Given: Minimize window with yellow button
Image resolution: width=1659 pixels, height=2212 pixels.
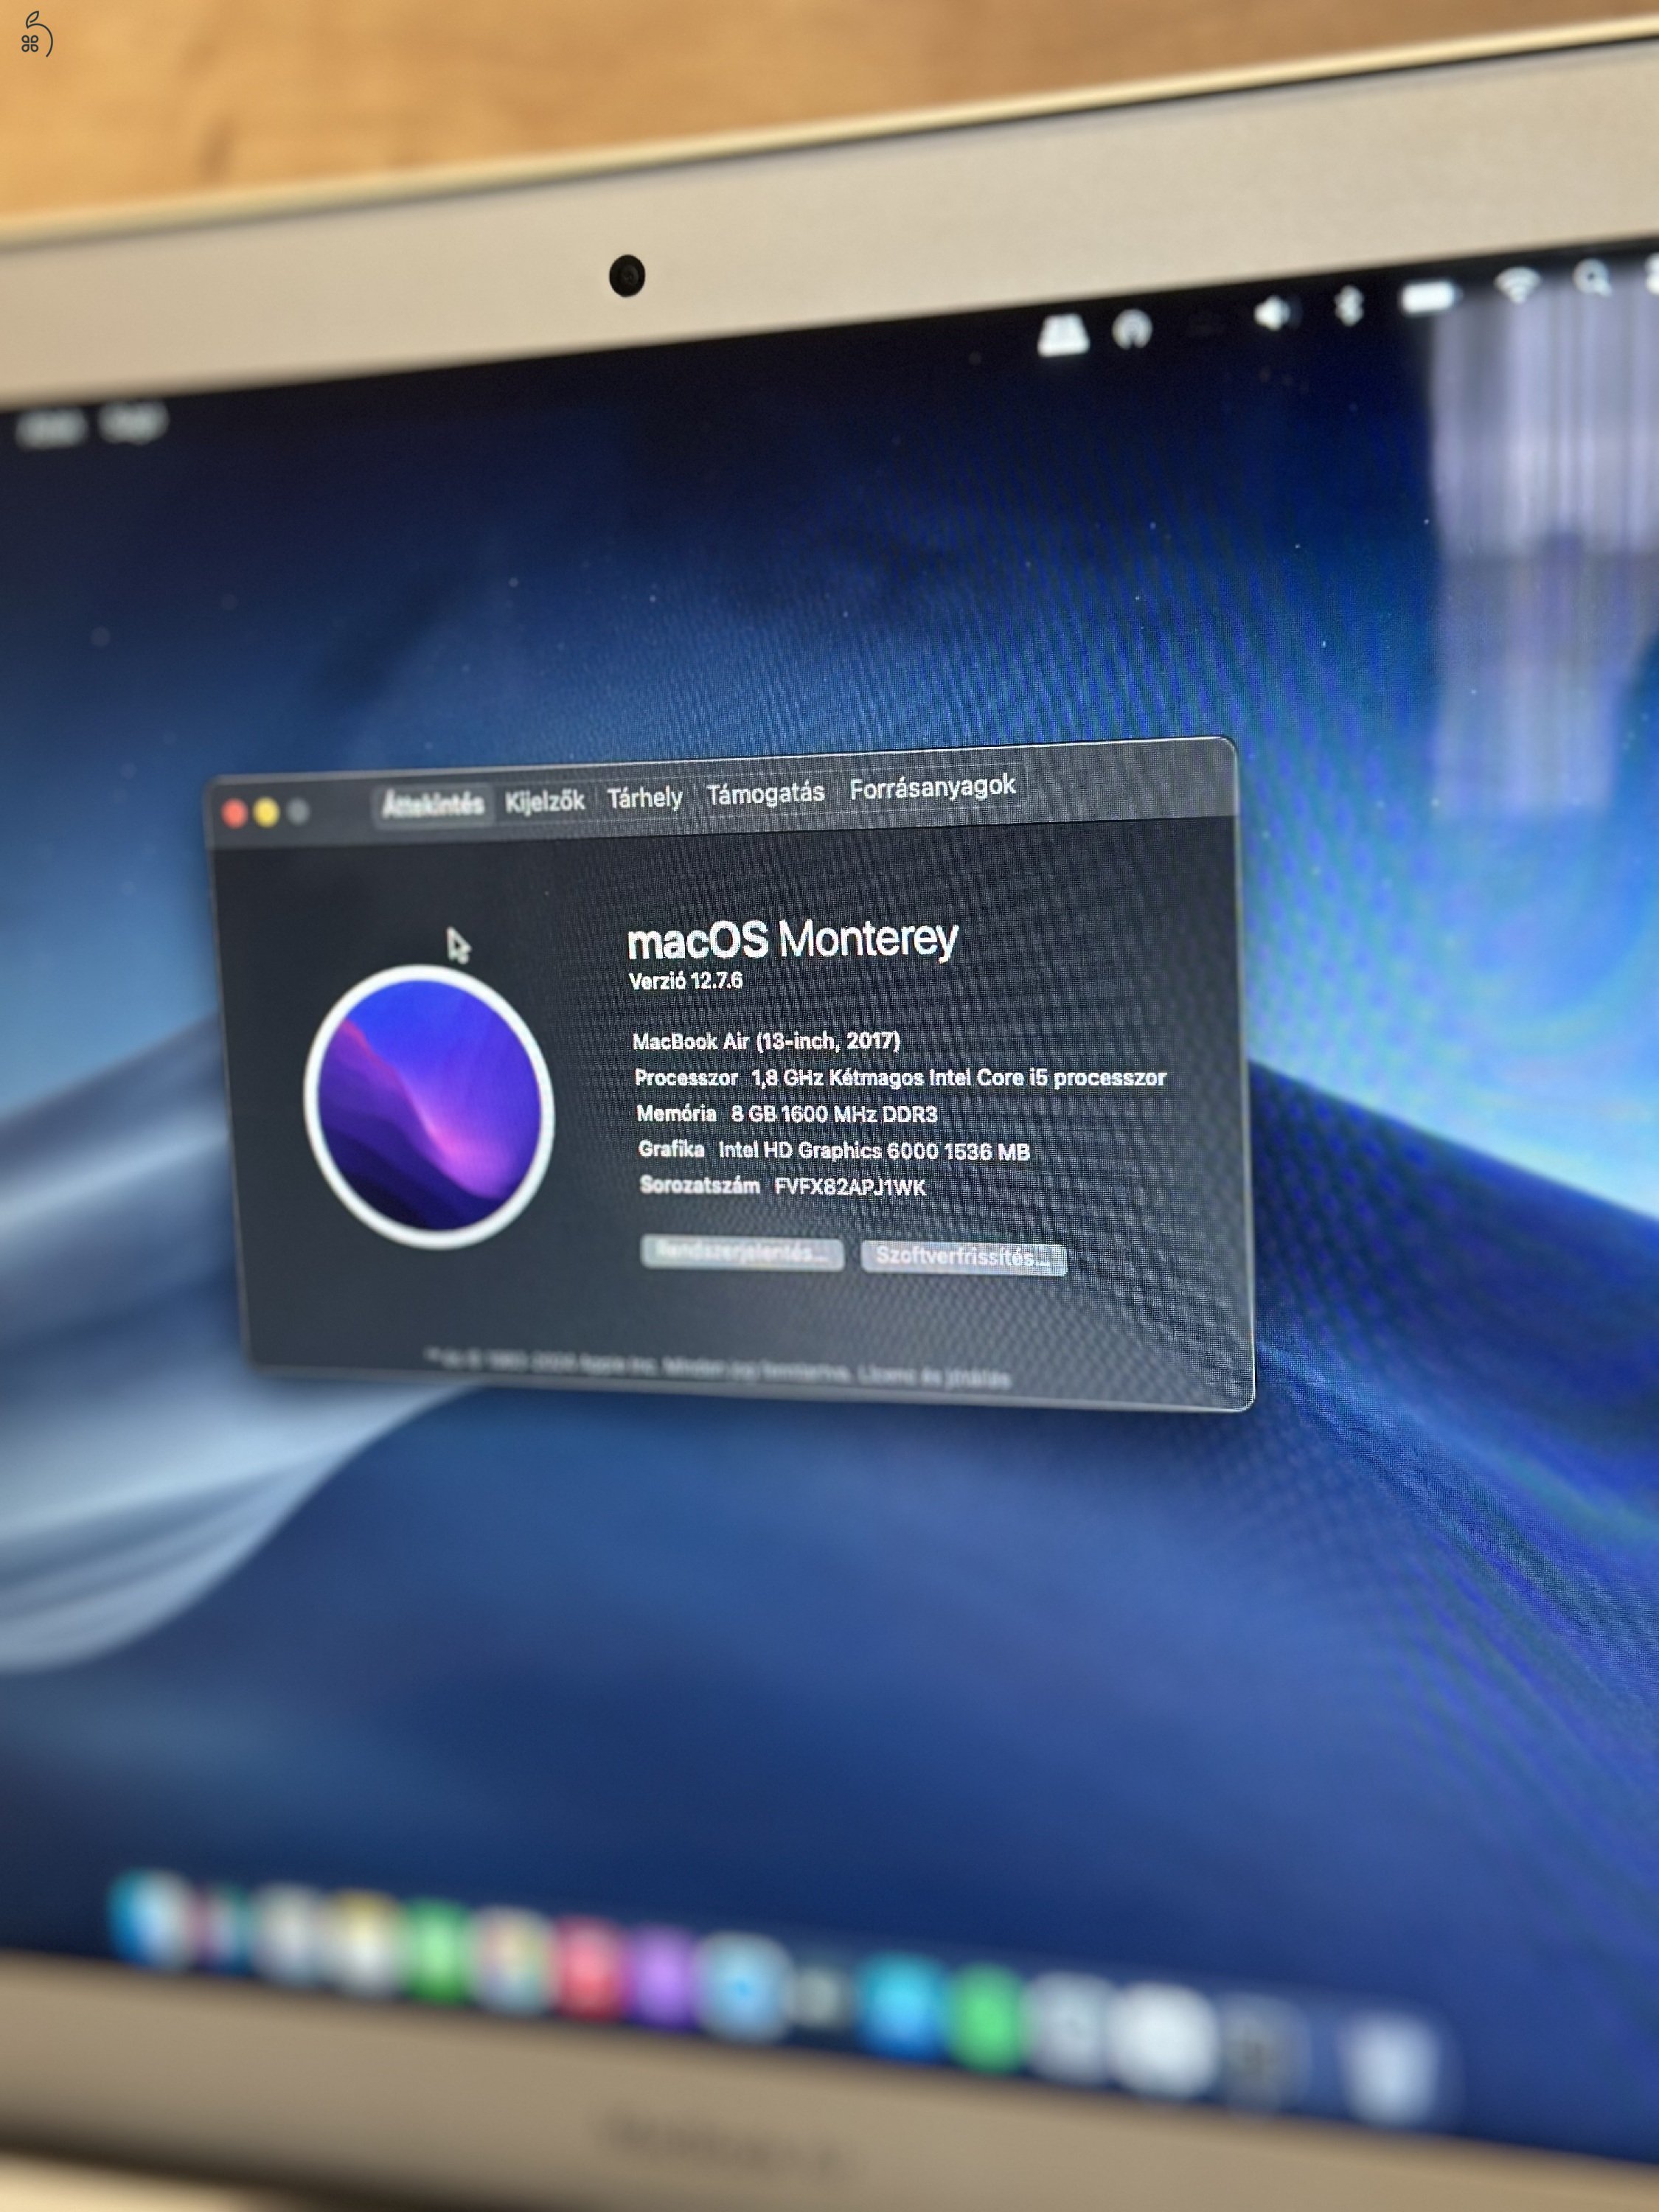Looking at the screenshot, I should click(267, 813).
